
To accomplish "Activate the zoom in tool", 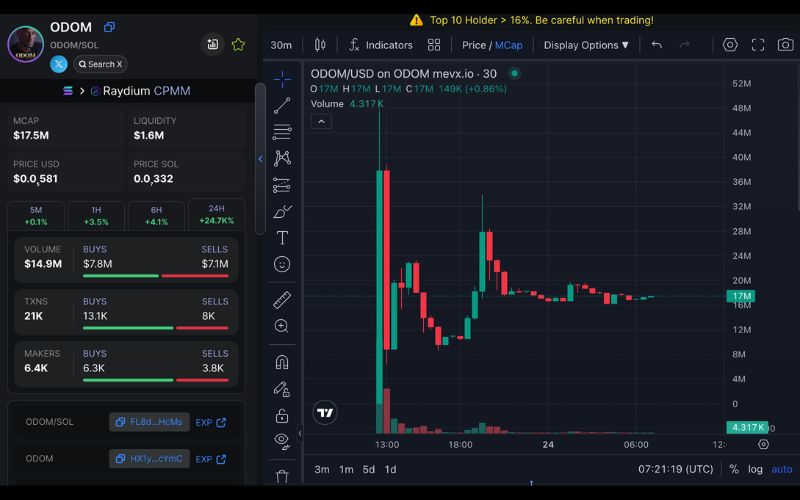I will [282, 327].
